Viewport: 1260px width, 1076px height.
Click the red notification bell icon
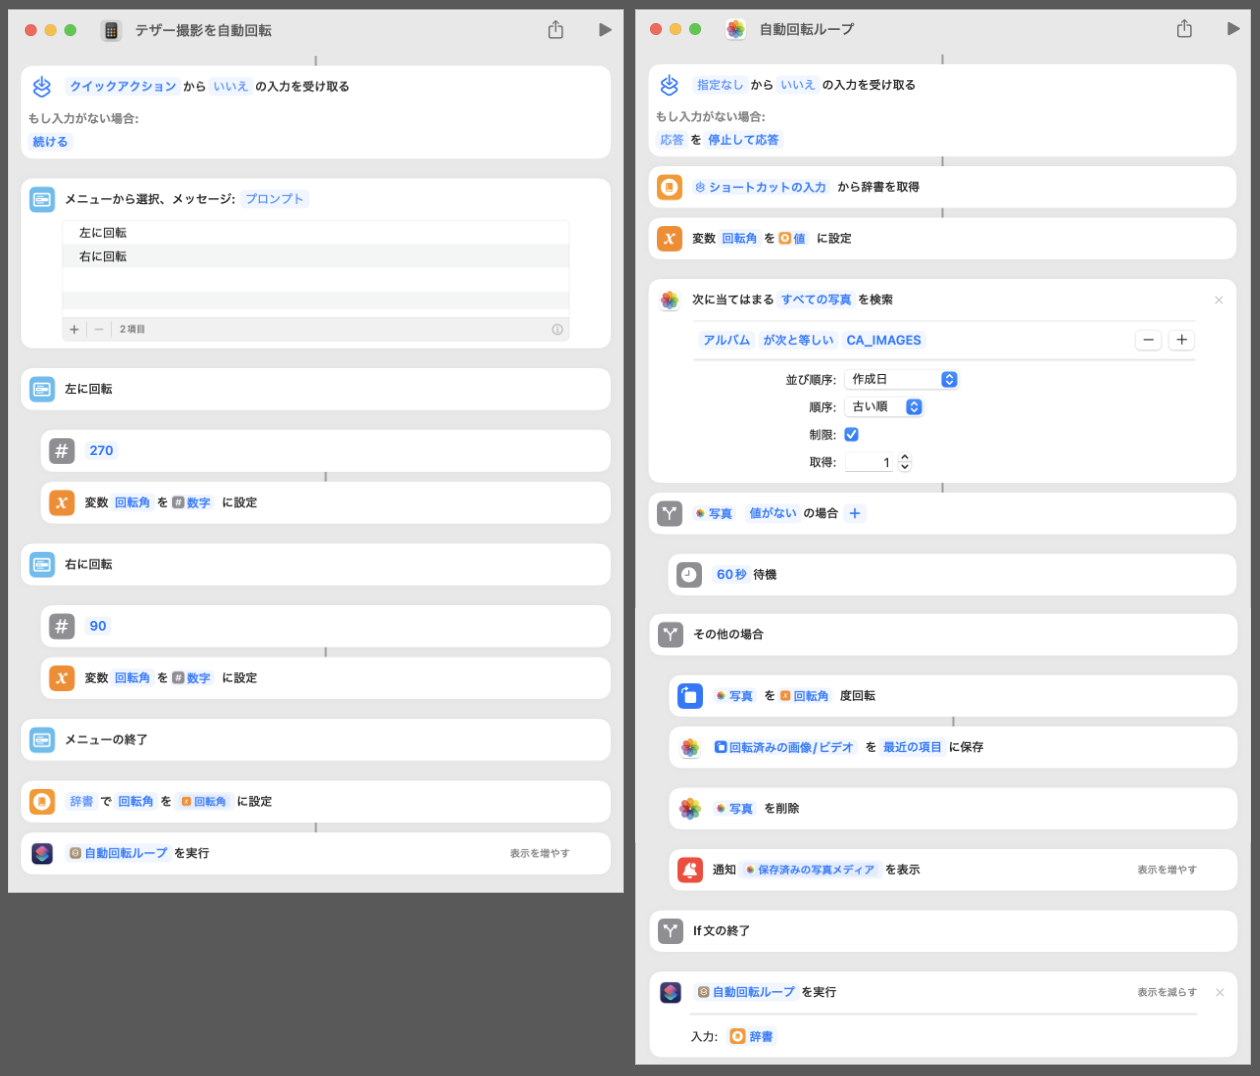click(690, 871)
